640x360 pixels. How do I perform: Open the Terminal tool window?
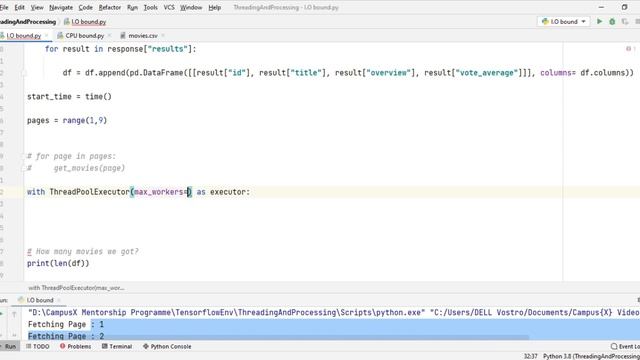click(117, 346)
